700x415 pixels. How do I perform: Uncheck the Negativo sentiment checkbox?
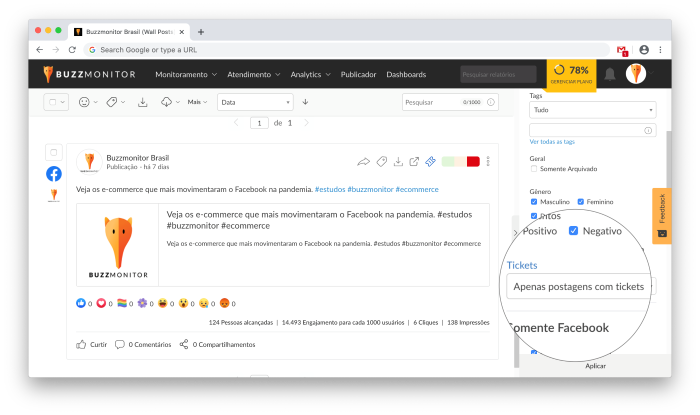pos(573,231)
